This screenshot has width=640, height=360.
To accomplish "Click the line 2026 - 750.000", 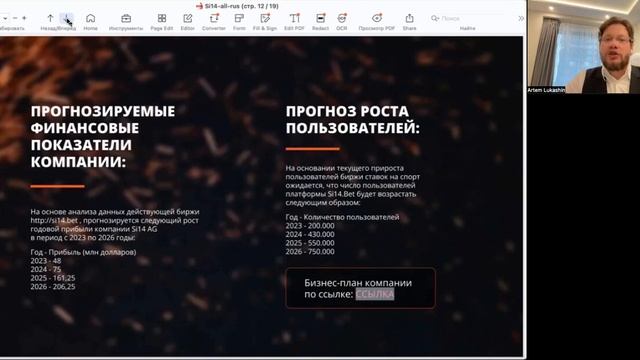I will tap(310, 251).
